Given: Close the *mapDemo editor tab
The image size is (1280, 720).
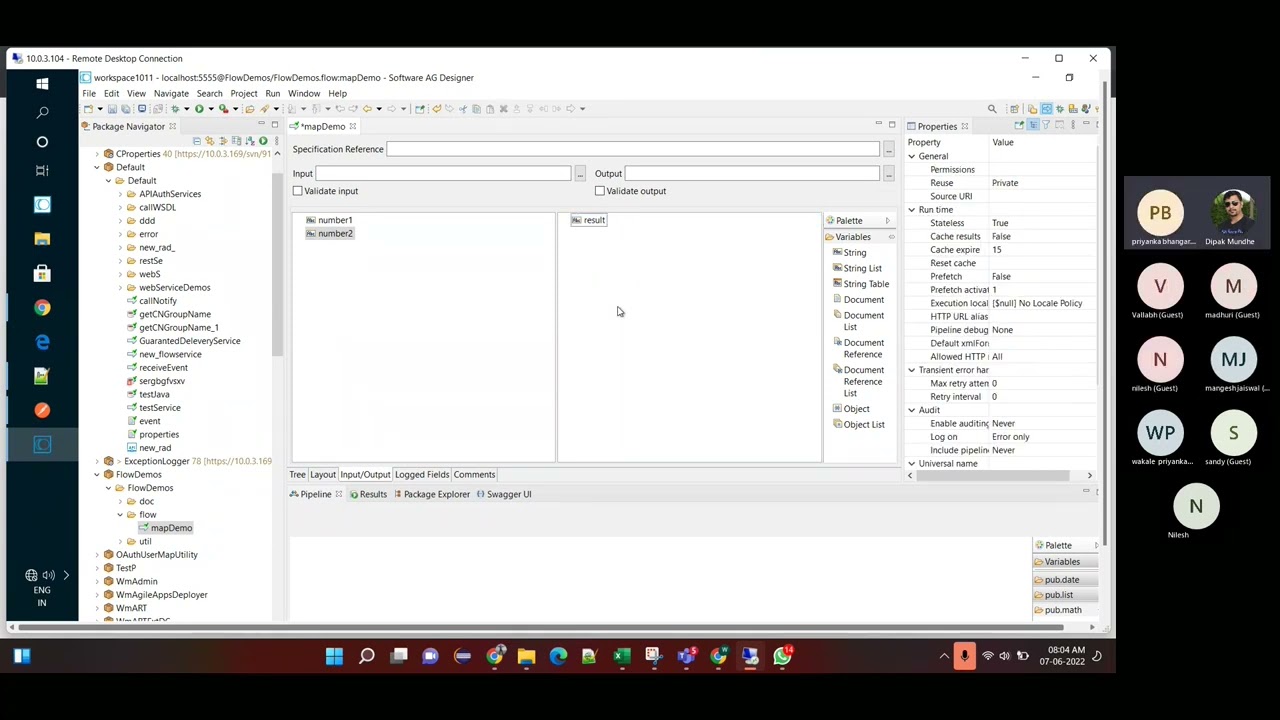Looking at the screenshot, I should point(352,126).
